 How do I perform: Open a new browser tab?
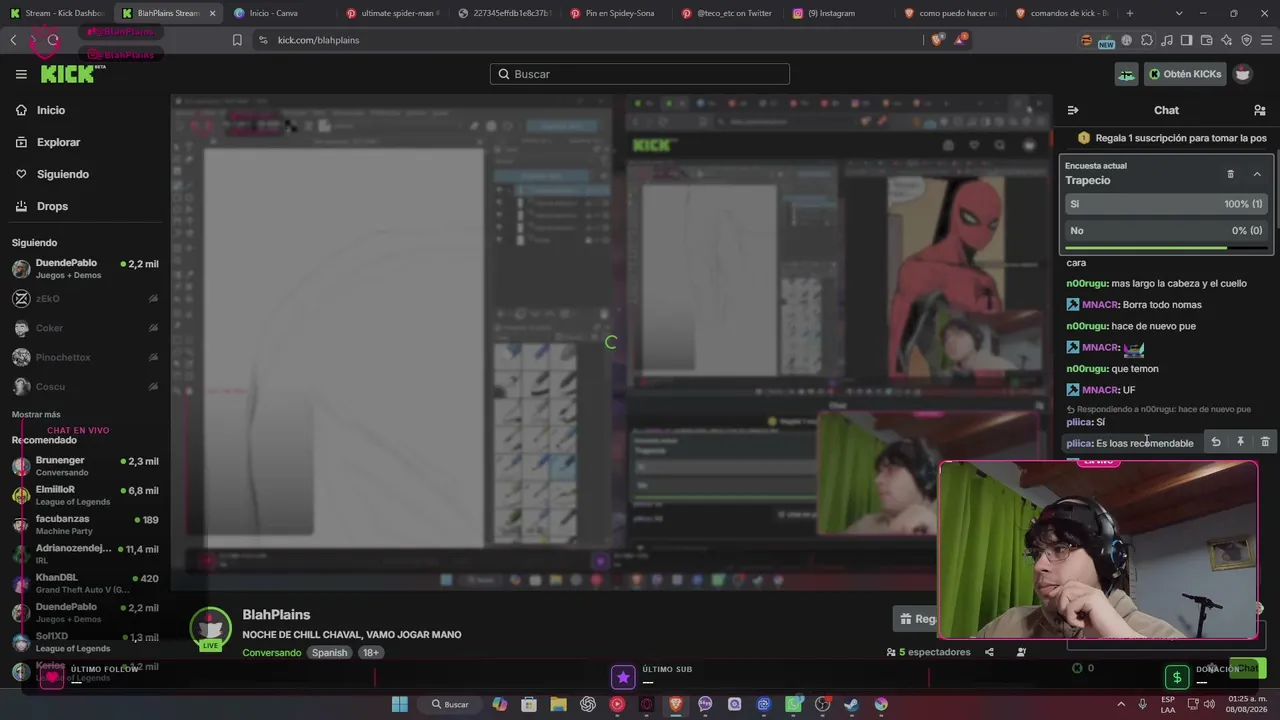[x=1130, y=13]
